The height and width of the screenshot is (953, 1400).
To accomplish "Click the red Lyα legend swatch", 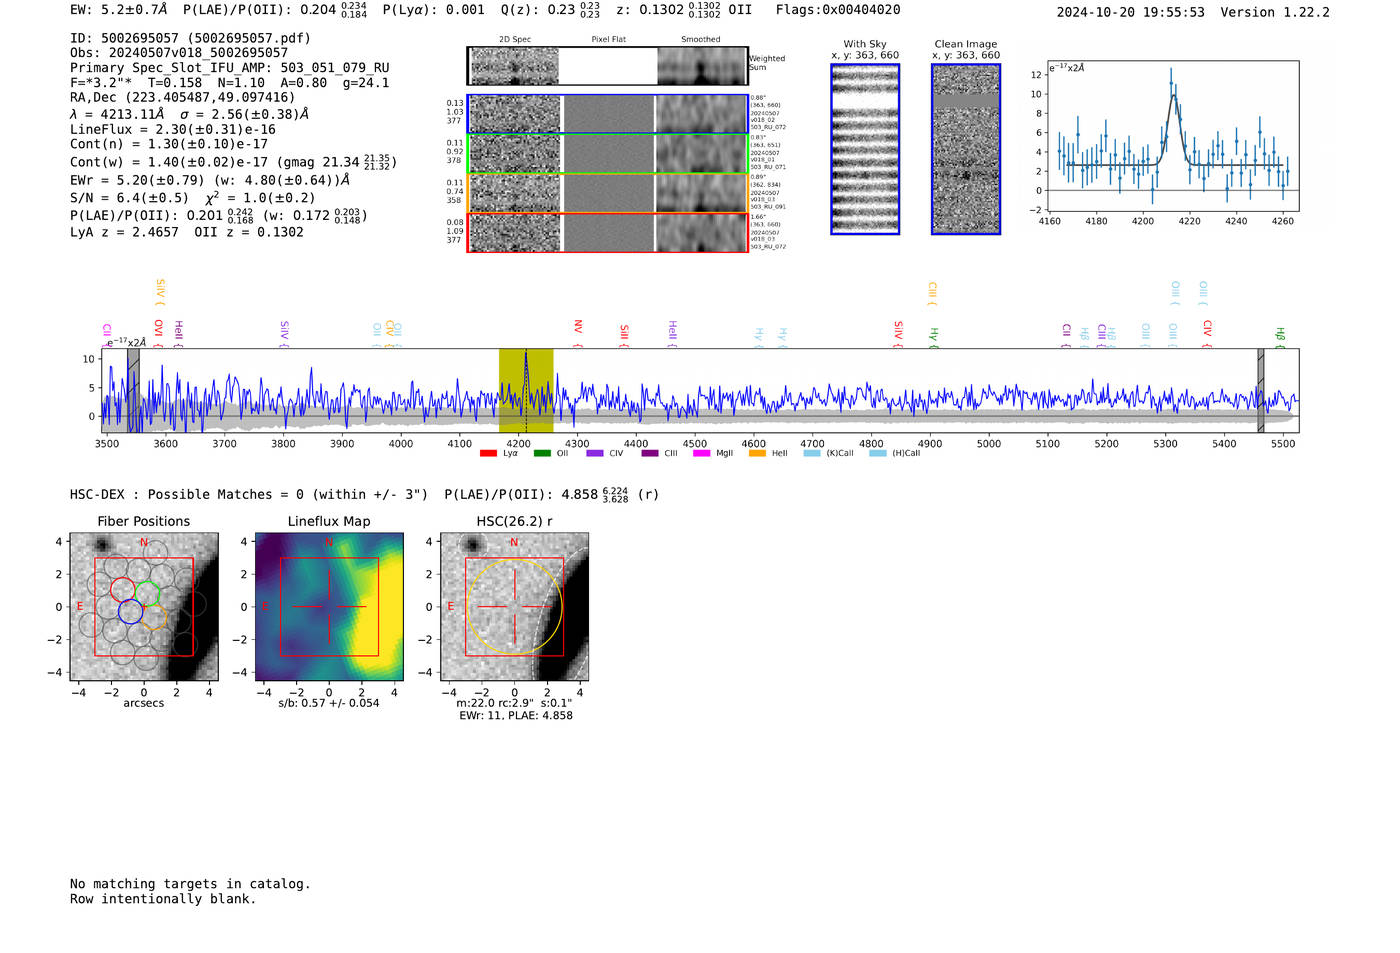I will (x=488, y=454).
